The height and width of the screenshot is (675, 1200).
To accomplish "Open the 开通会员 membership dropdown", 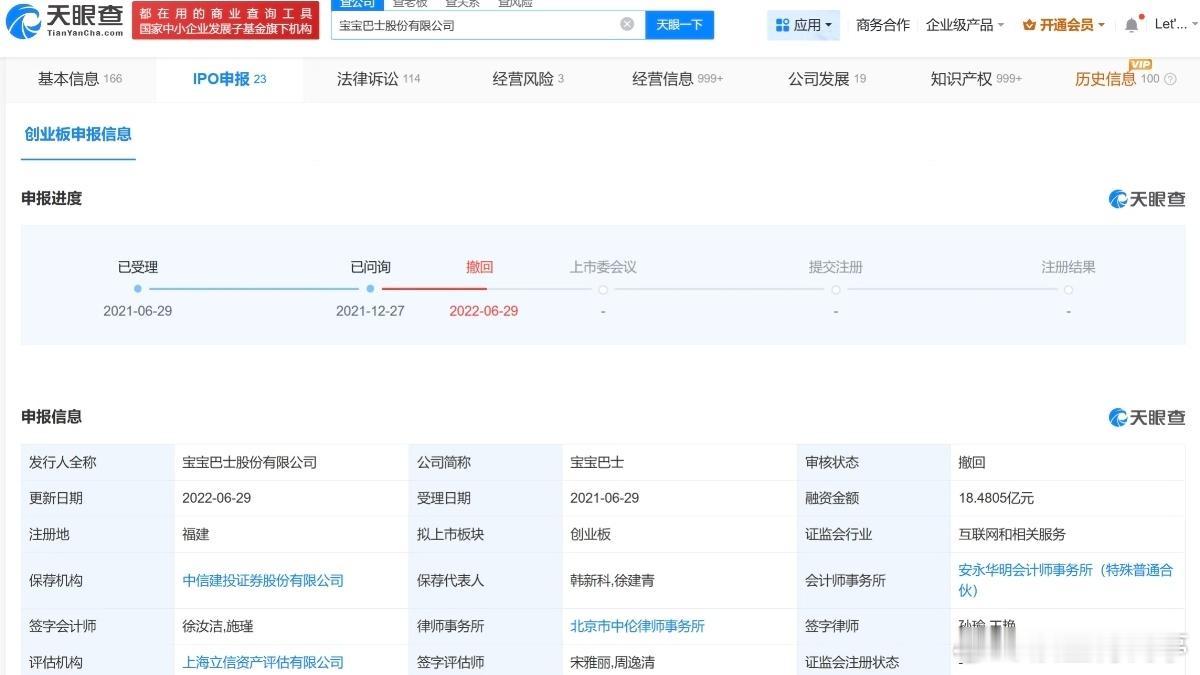I will tap(1064, 25).
